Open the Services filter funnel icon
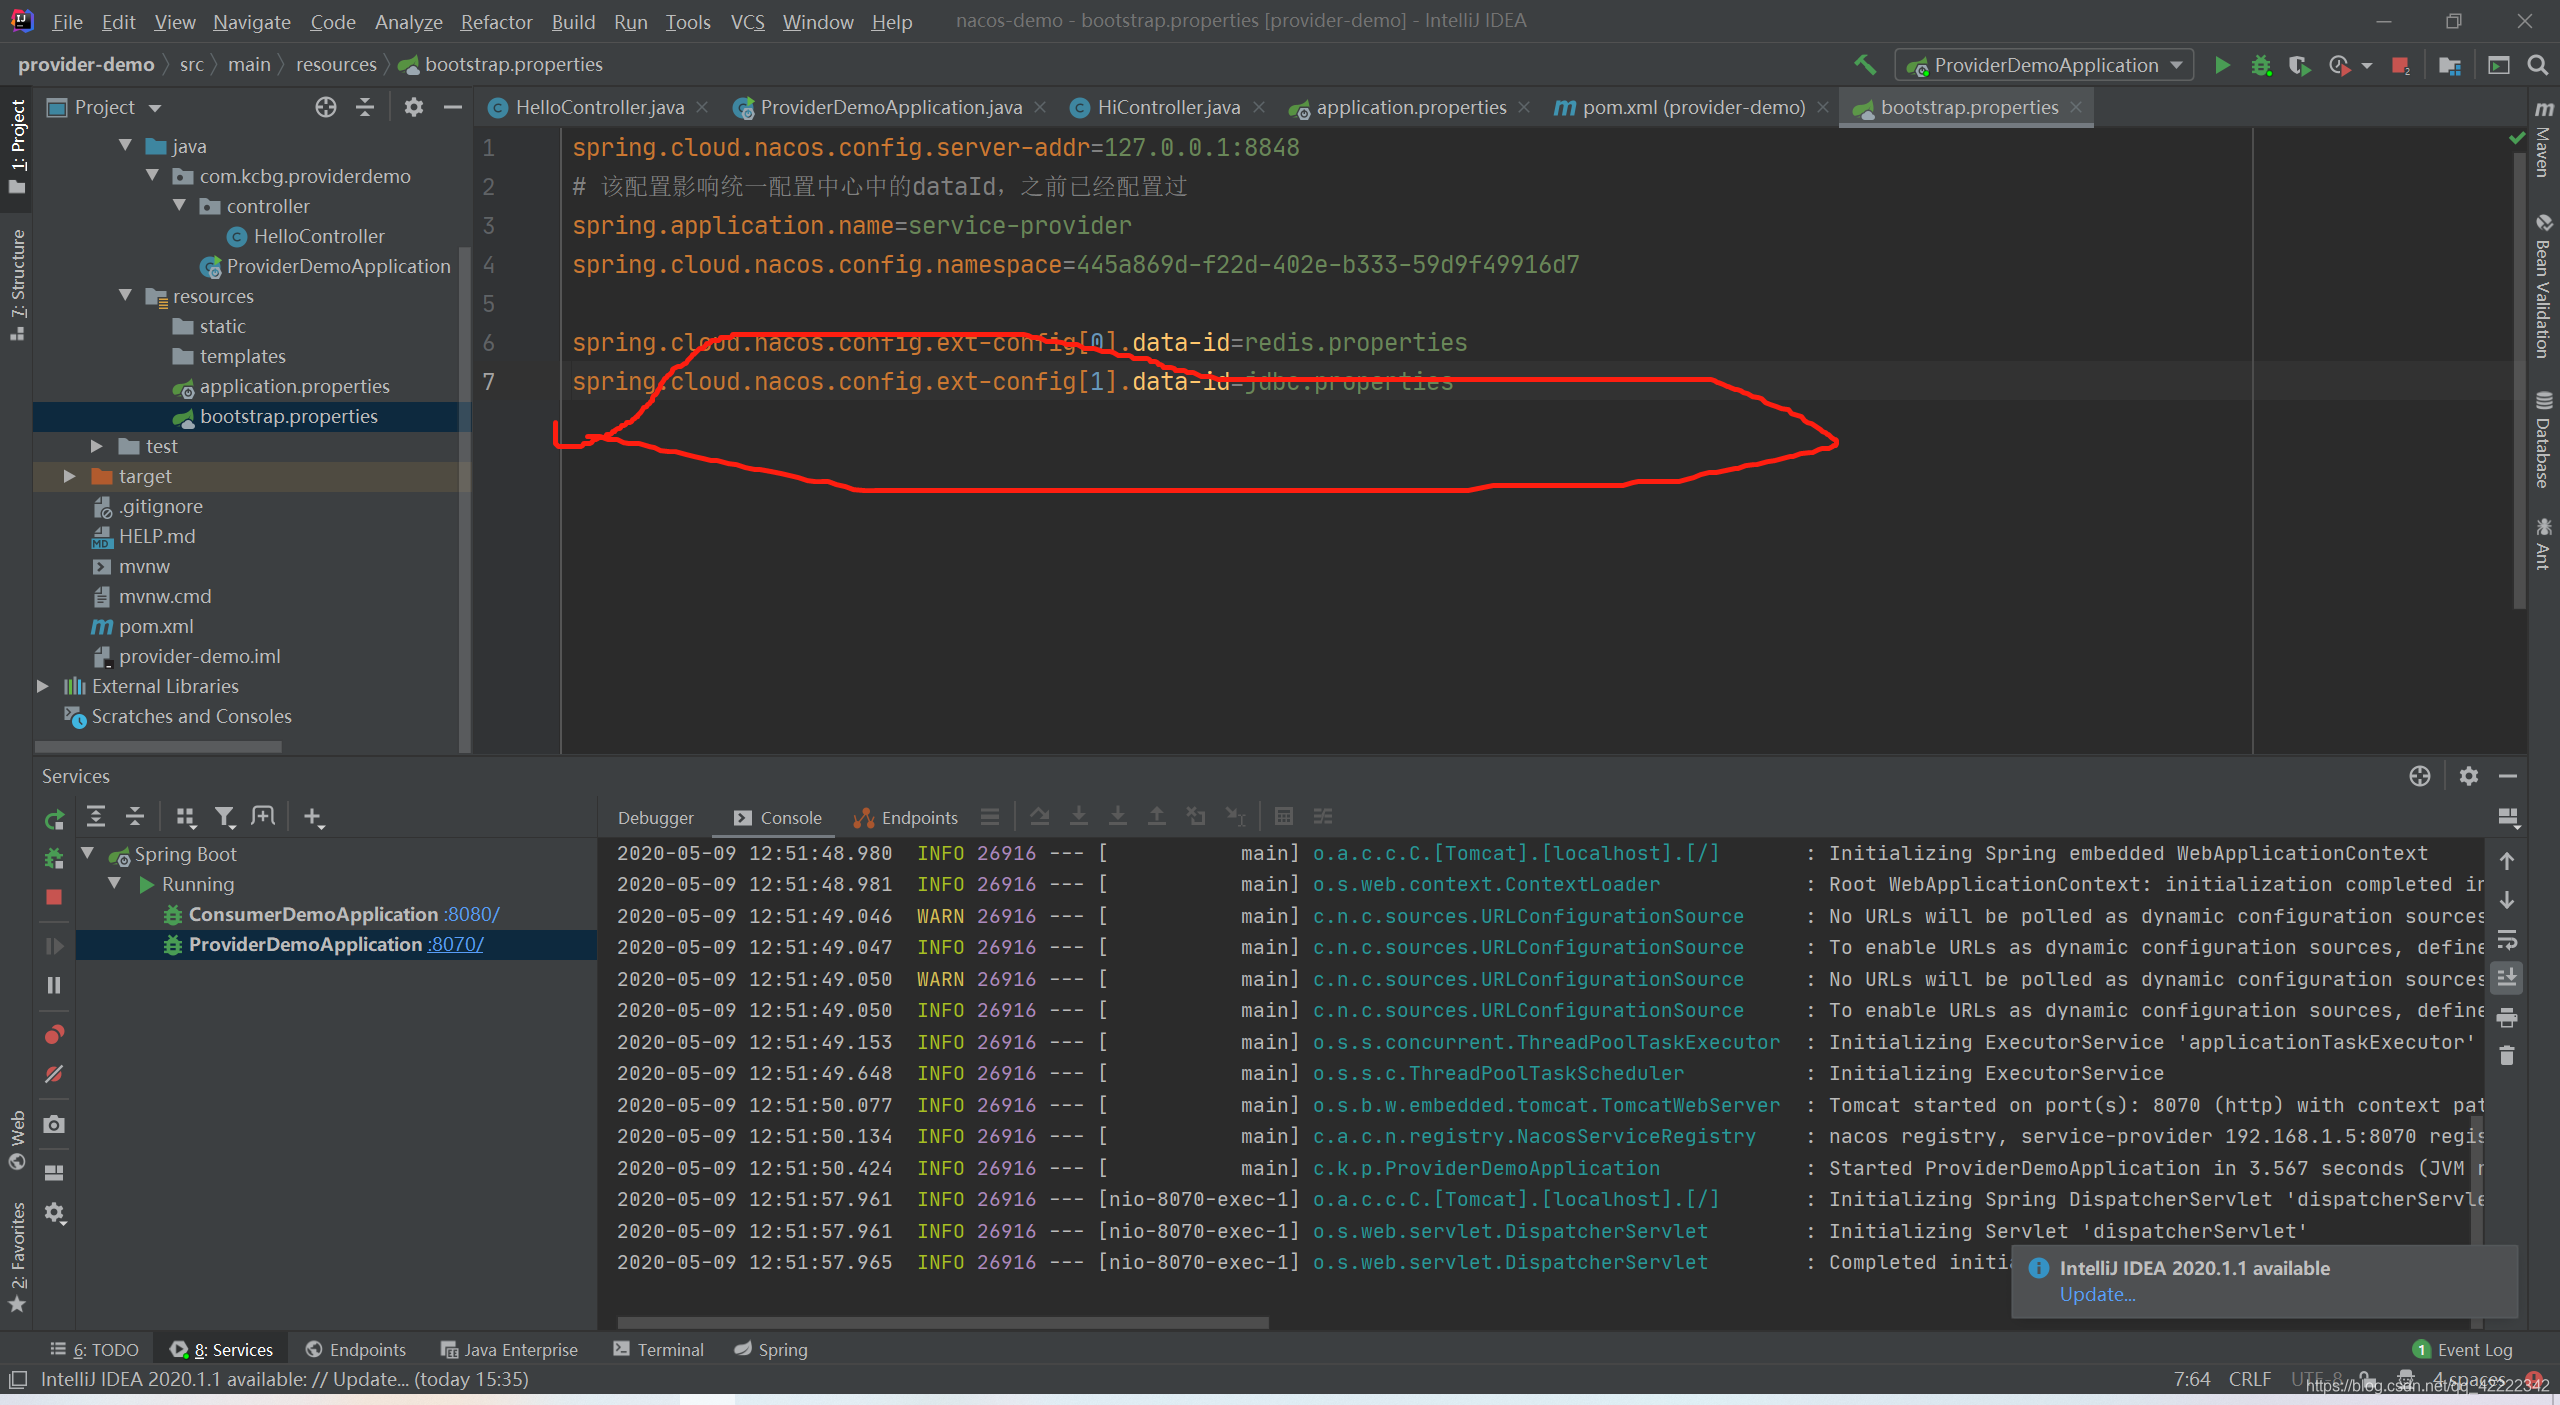 (225, 817)
